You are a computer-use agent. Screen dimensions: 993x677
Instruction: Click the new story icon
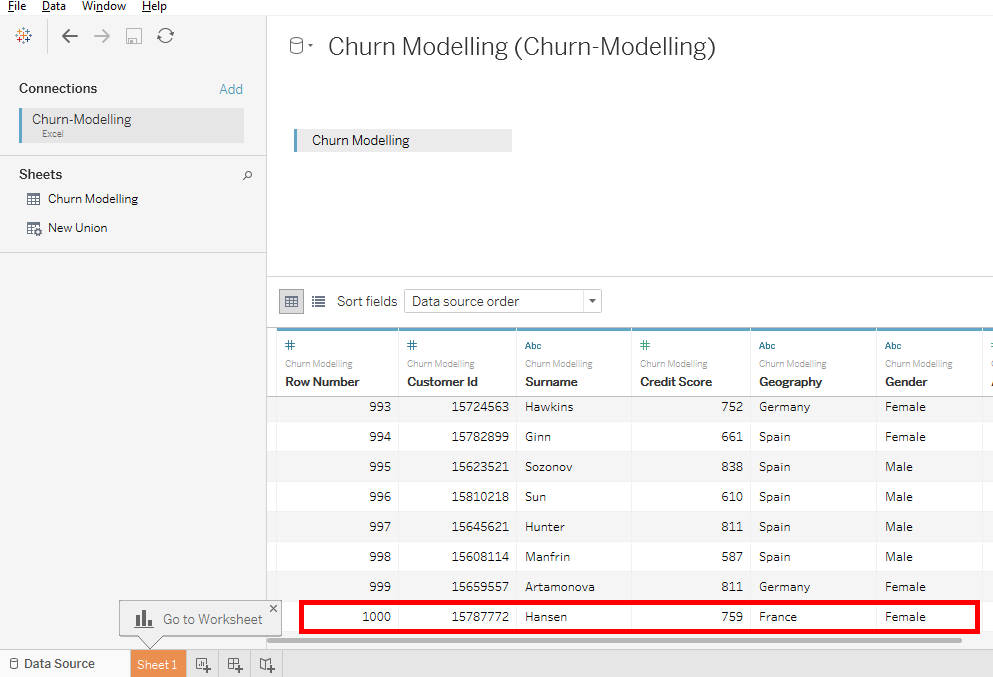267,664
